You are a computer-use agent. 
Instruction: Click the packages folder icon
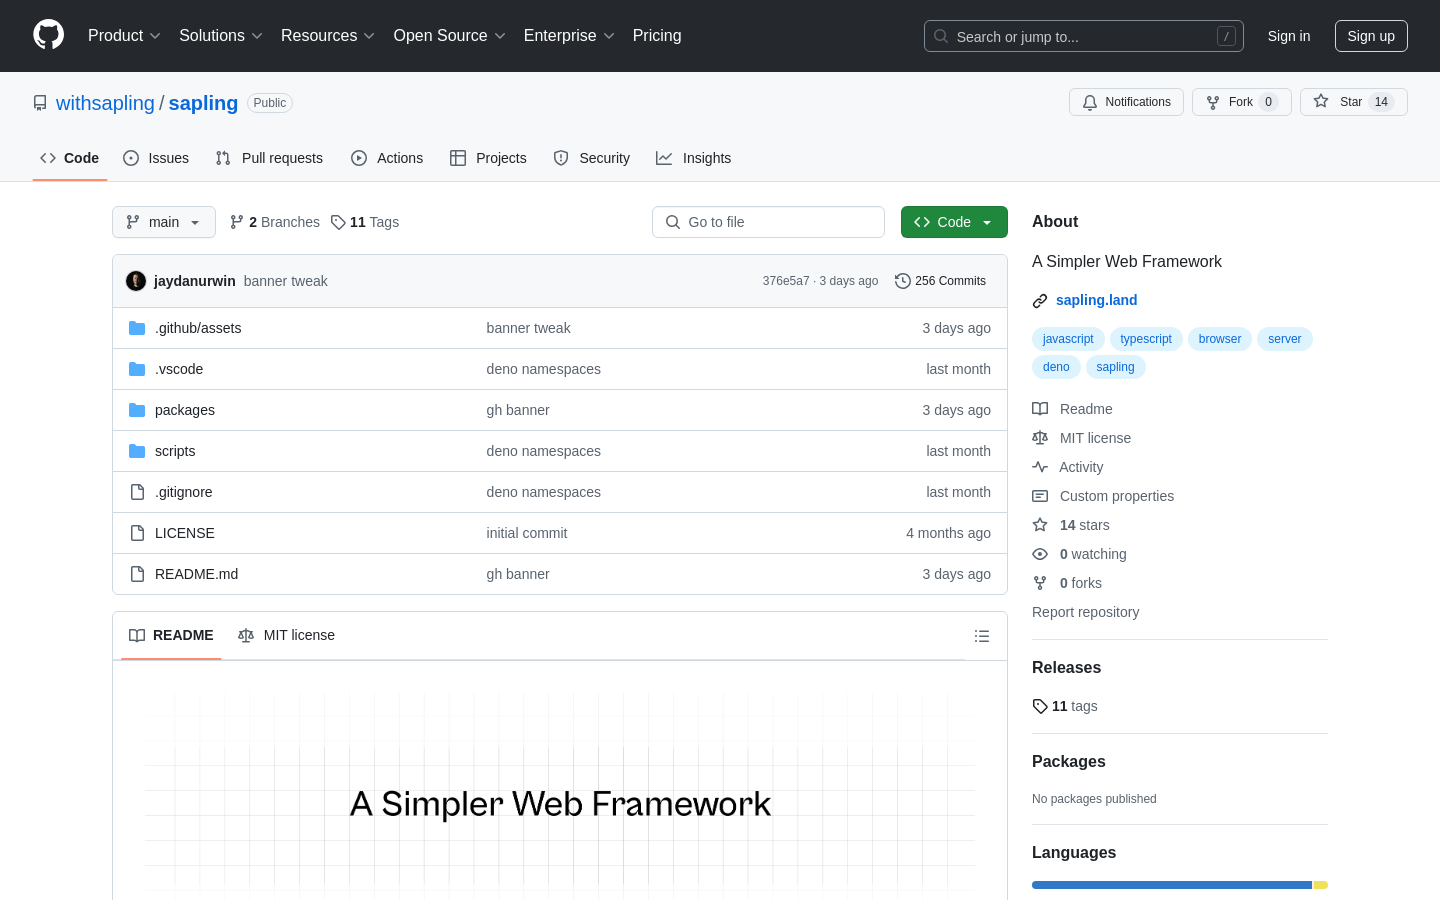[x=137, y=410]
